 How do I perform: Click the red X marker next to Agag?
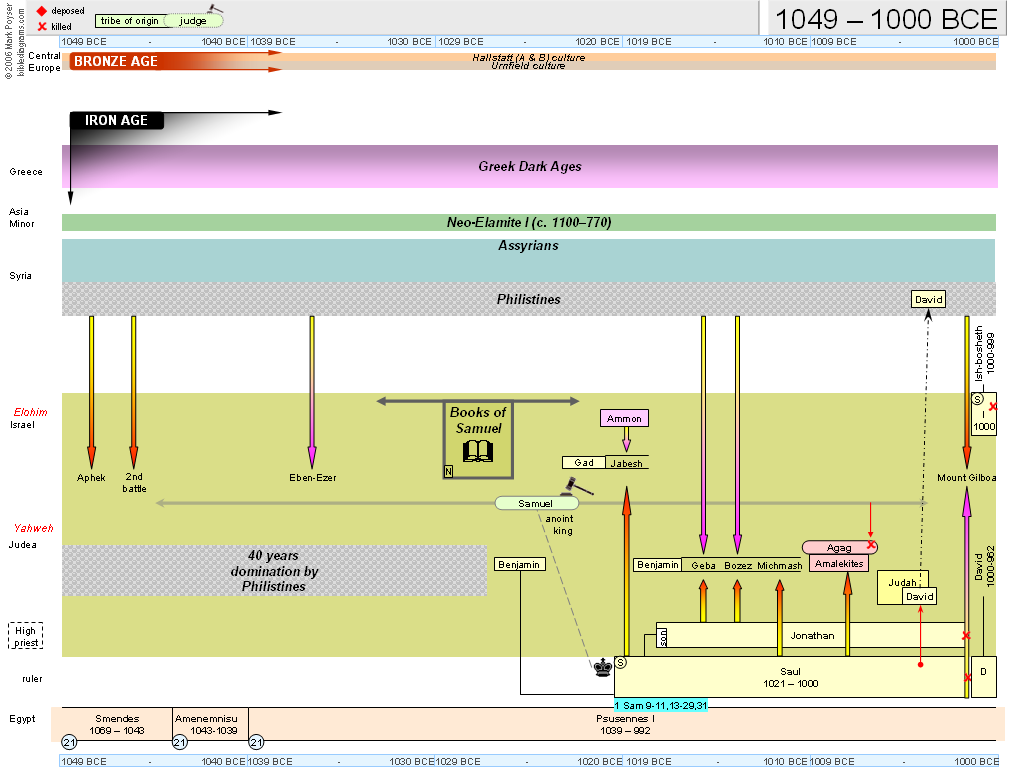coord(873,547)
